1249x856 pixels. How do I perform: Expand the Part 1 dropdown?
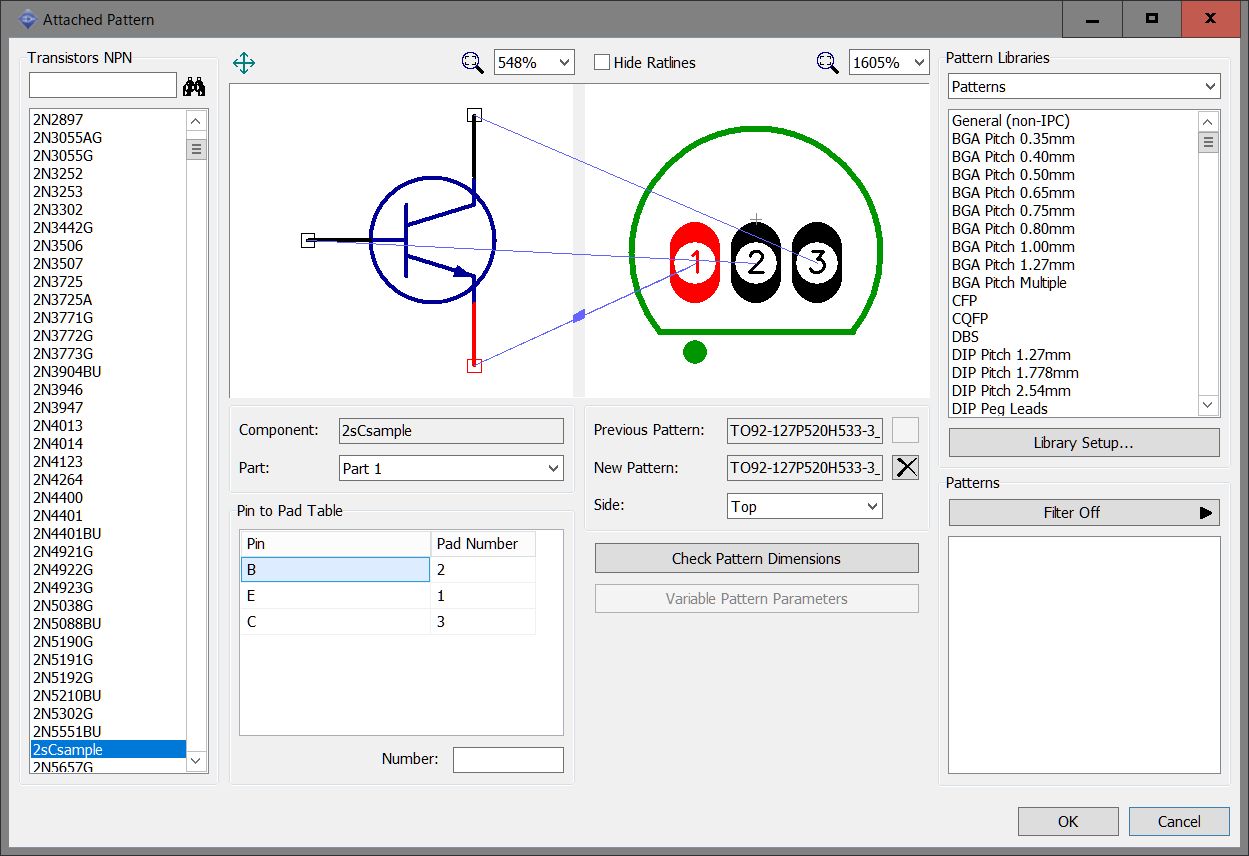(x=451, y=468)
